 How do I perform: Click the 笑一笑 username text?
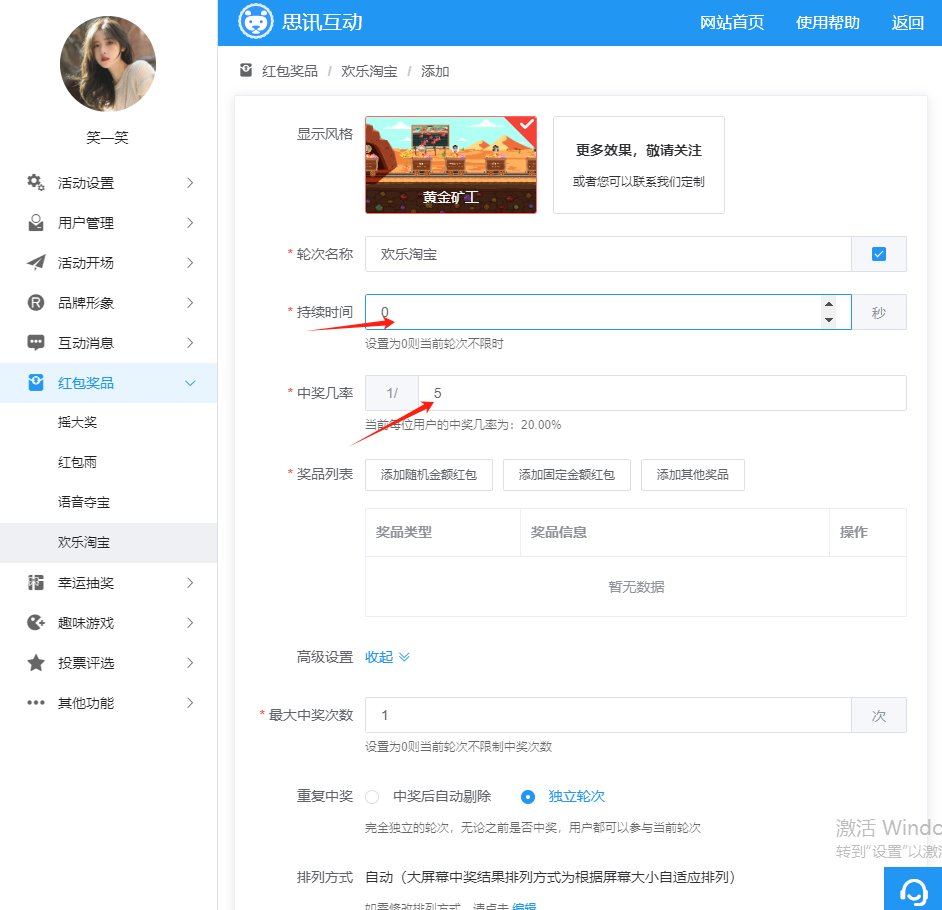click(108, 138)
